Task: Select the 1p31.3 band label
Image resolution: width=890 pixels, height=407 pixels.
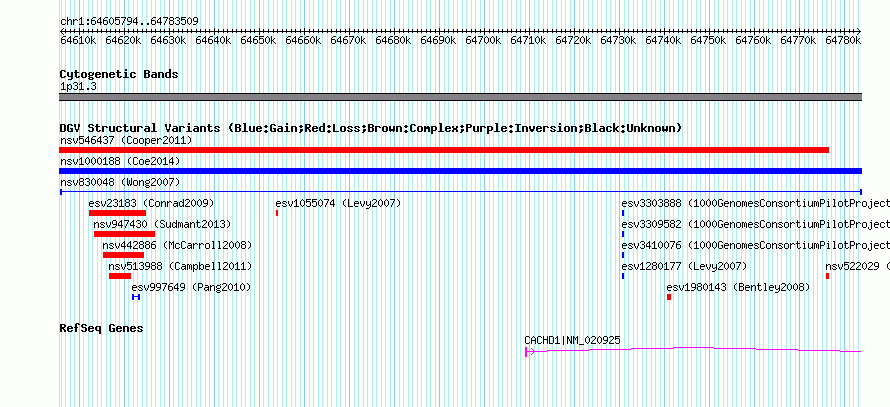Action: (78, 87)
